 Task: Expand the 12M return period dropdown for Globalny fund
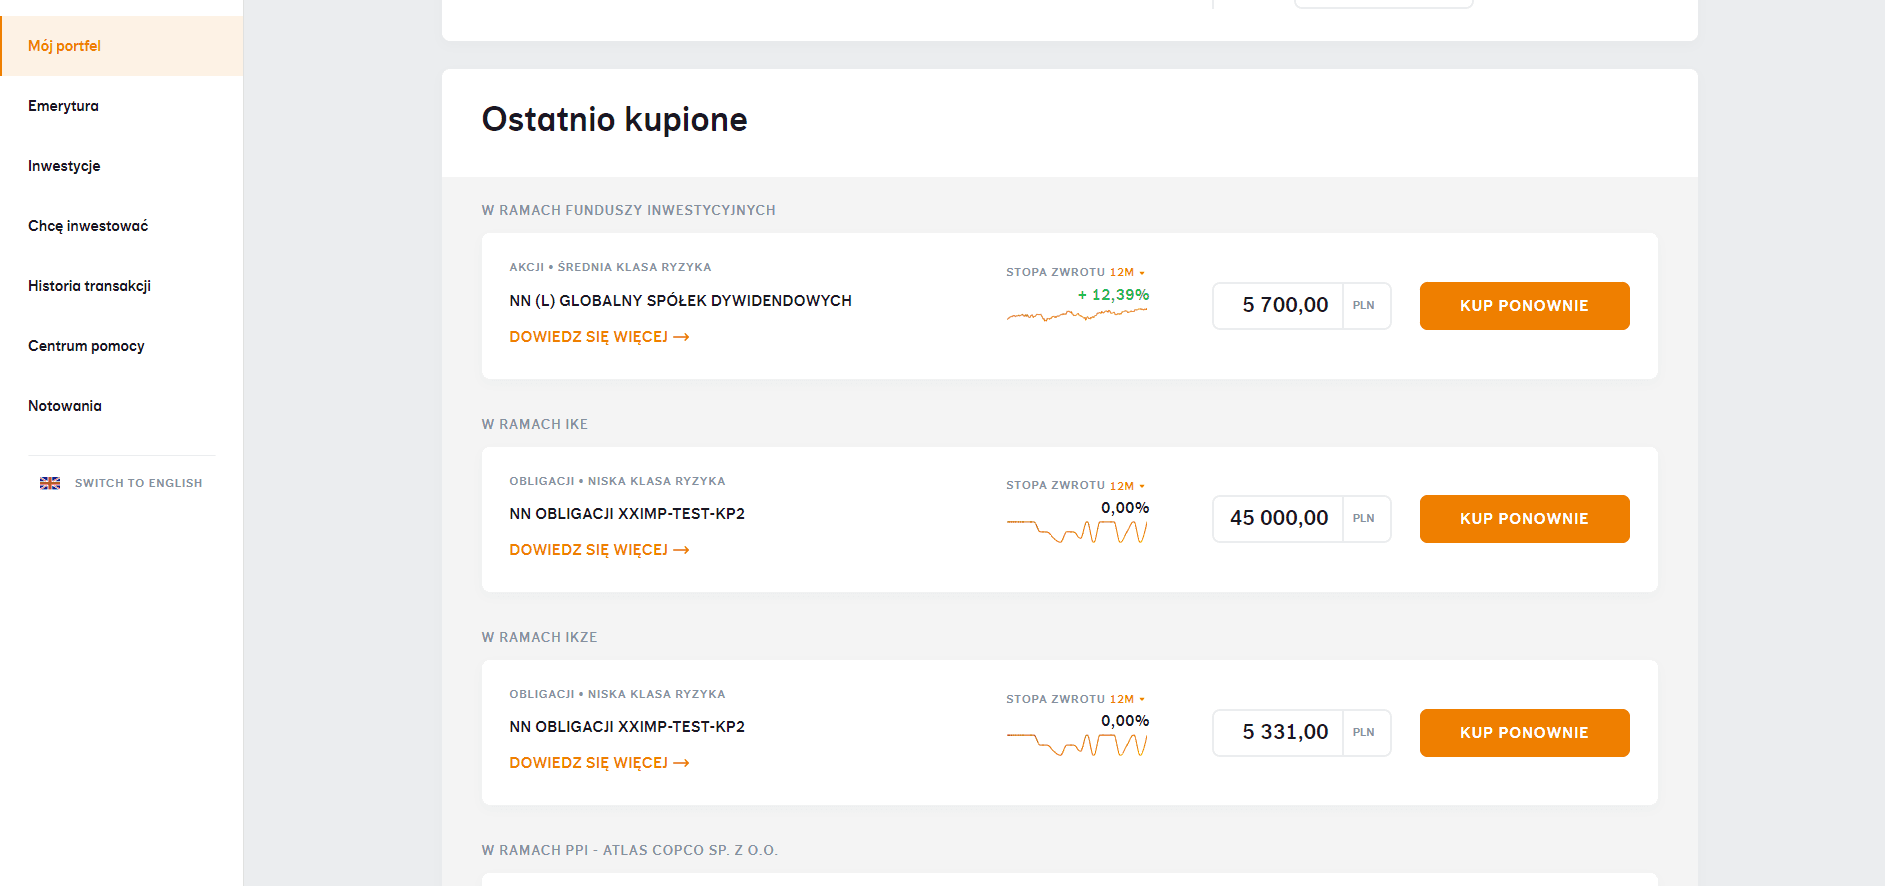tap(1126, 272)
